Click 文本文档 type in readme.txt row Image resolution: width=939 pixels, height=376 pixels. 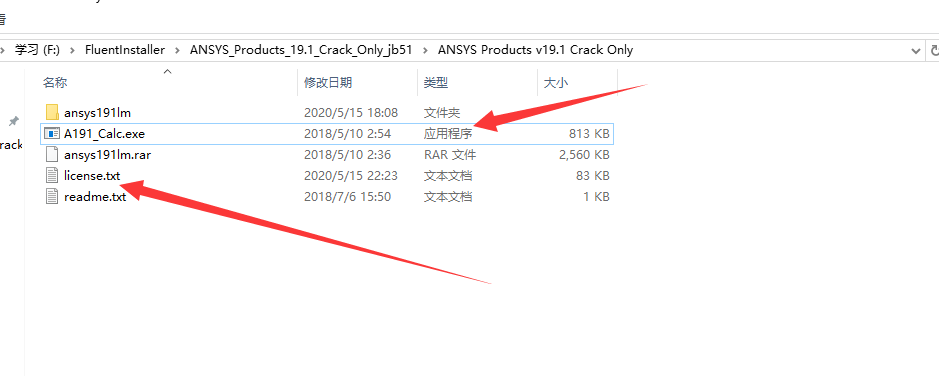[448, 196]
